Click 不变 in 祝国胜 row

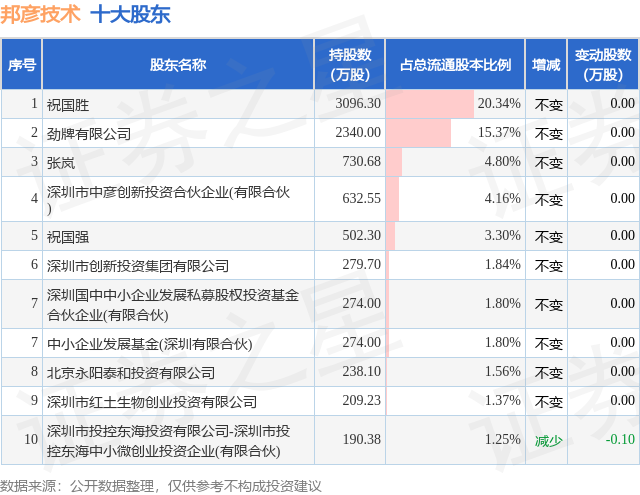(549, 105)
